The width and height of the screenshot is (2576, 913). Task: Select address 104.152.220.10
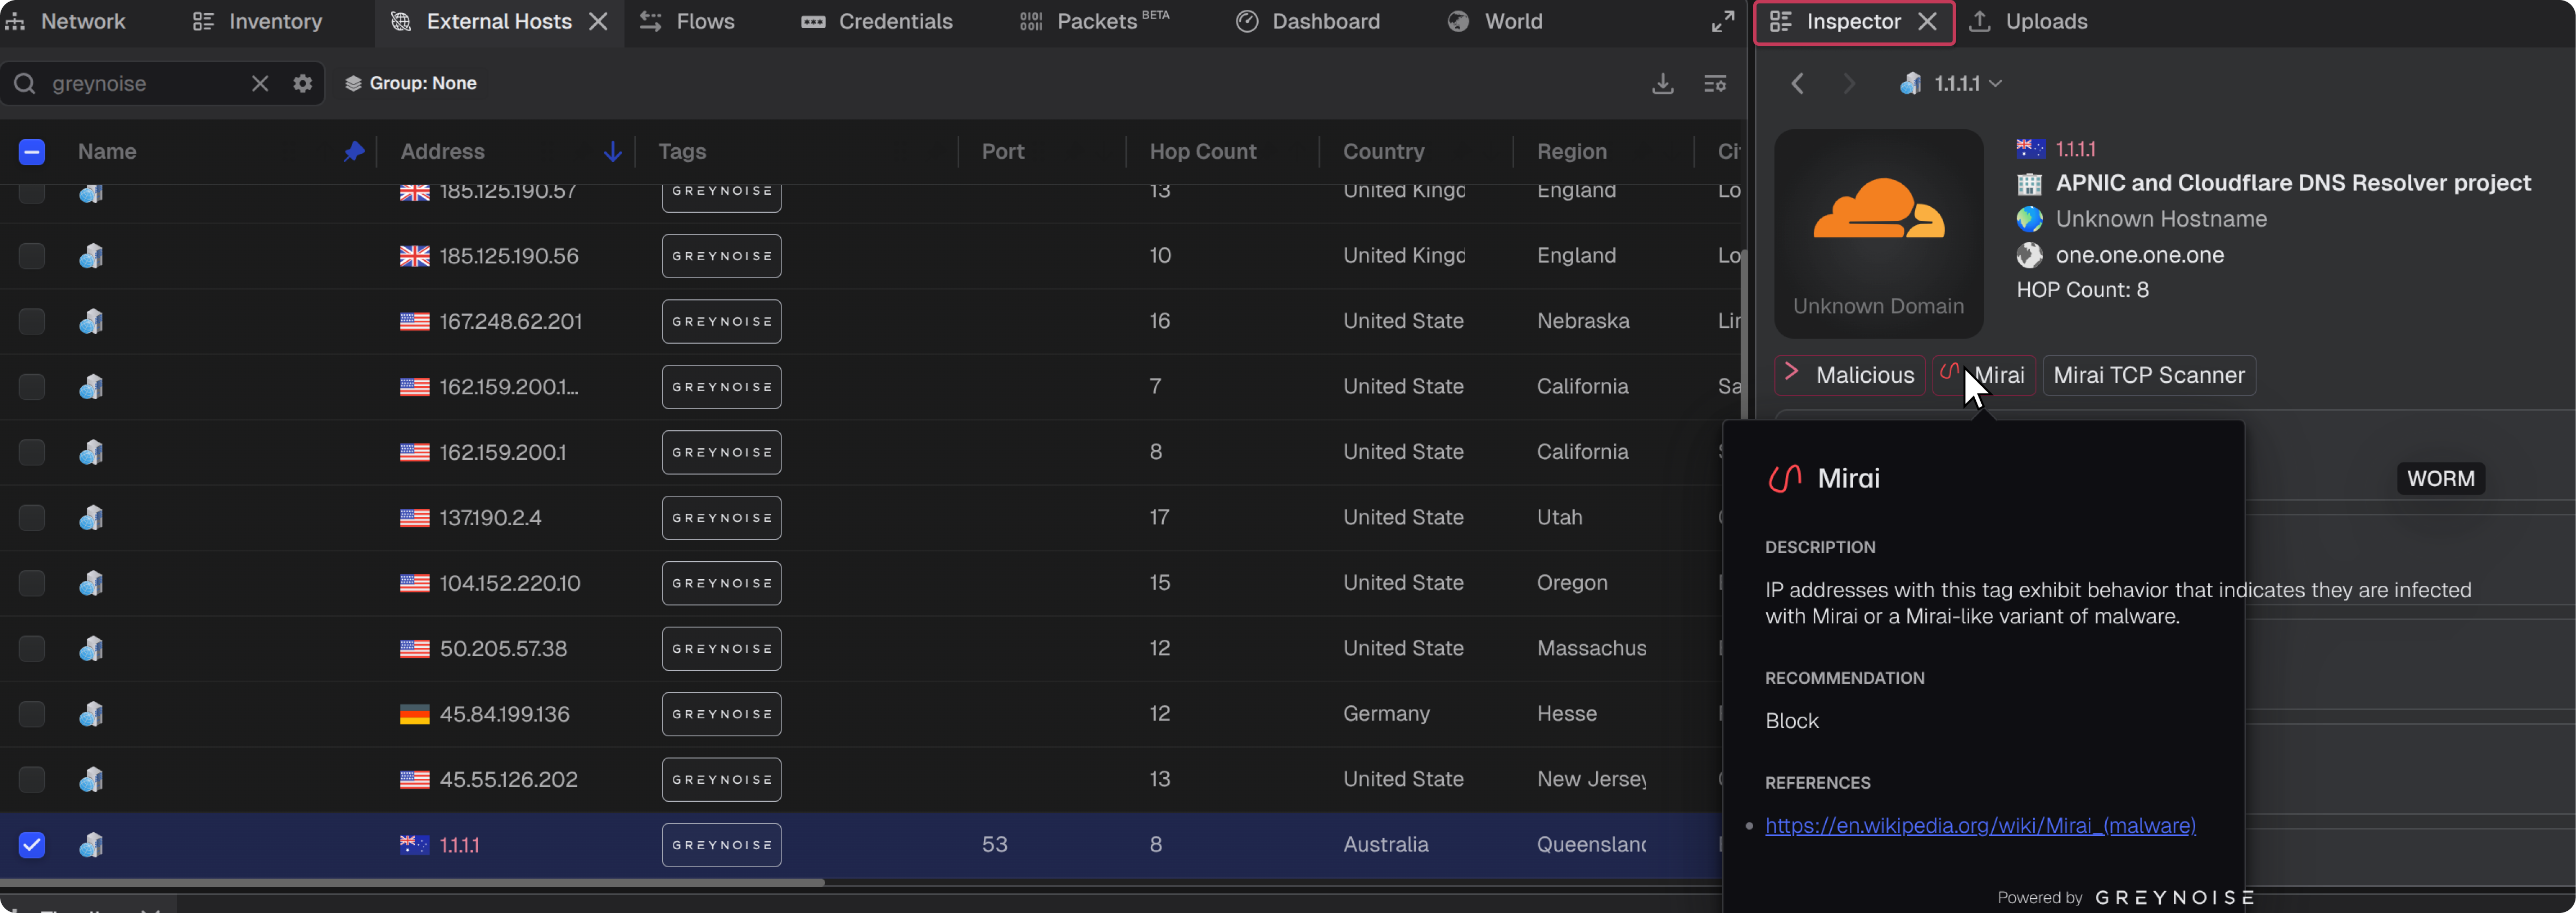click(x=510, y=583)
